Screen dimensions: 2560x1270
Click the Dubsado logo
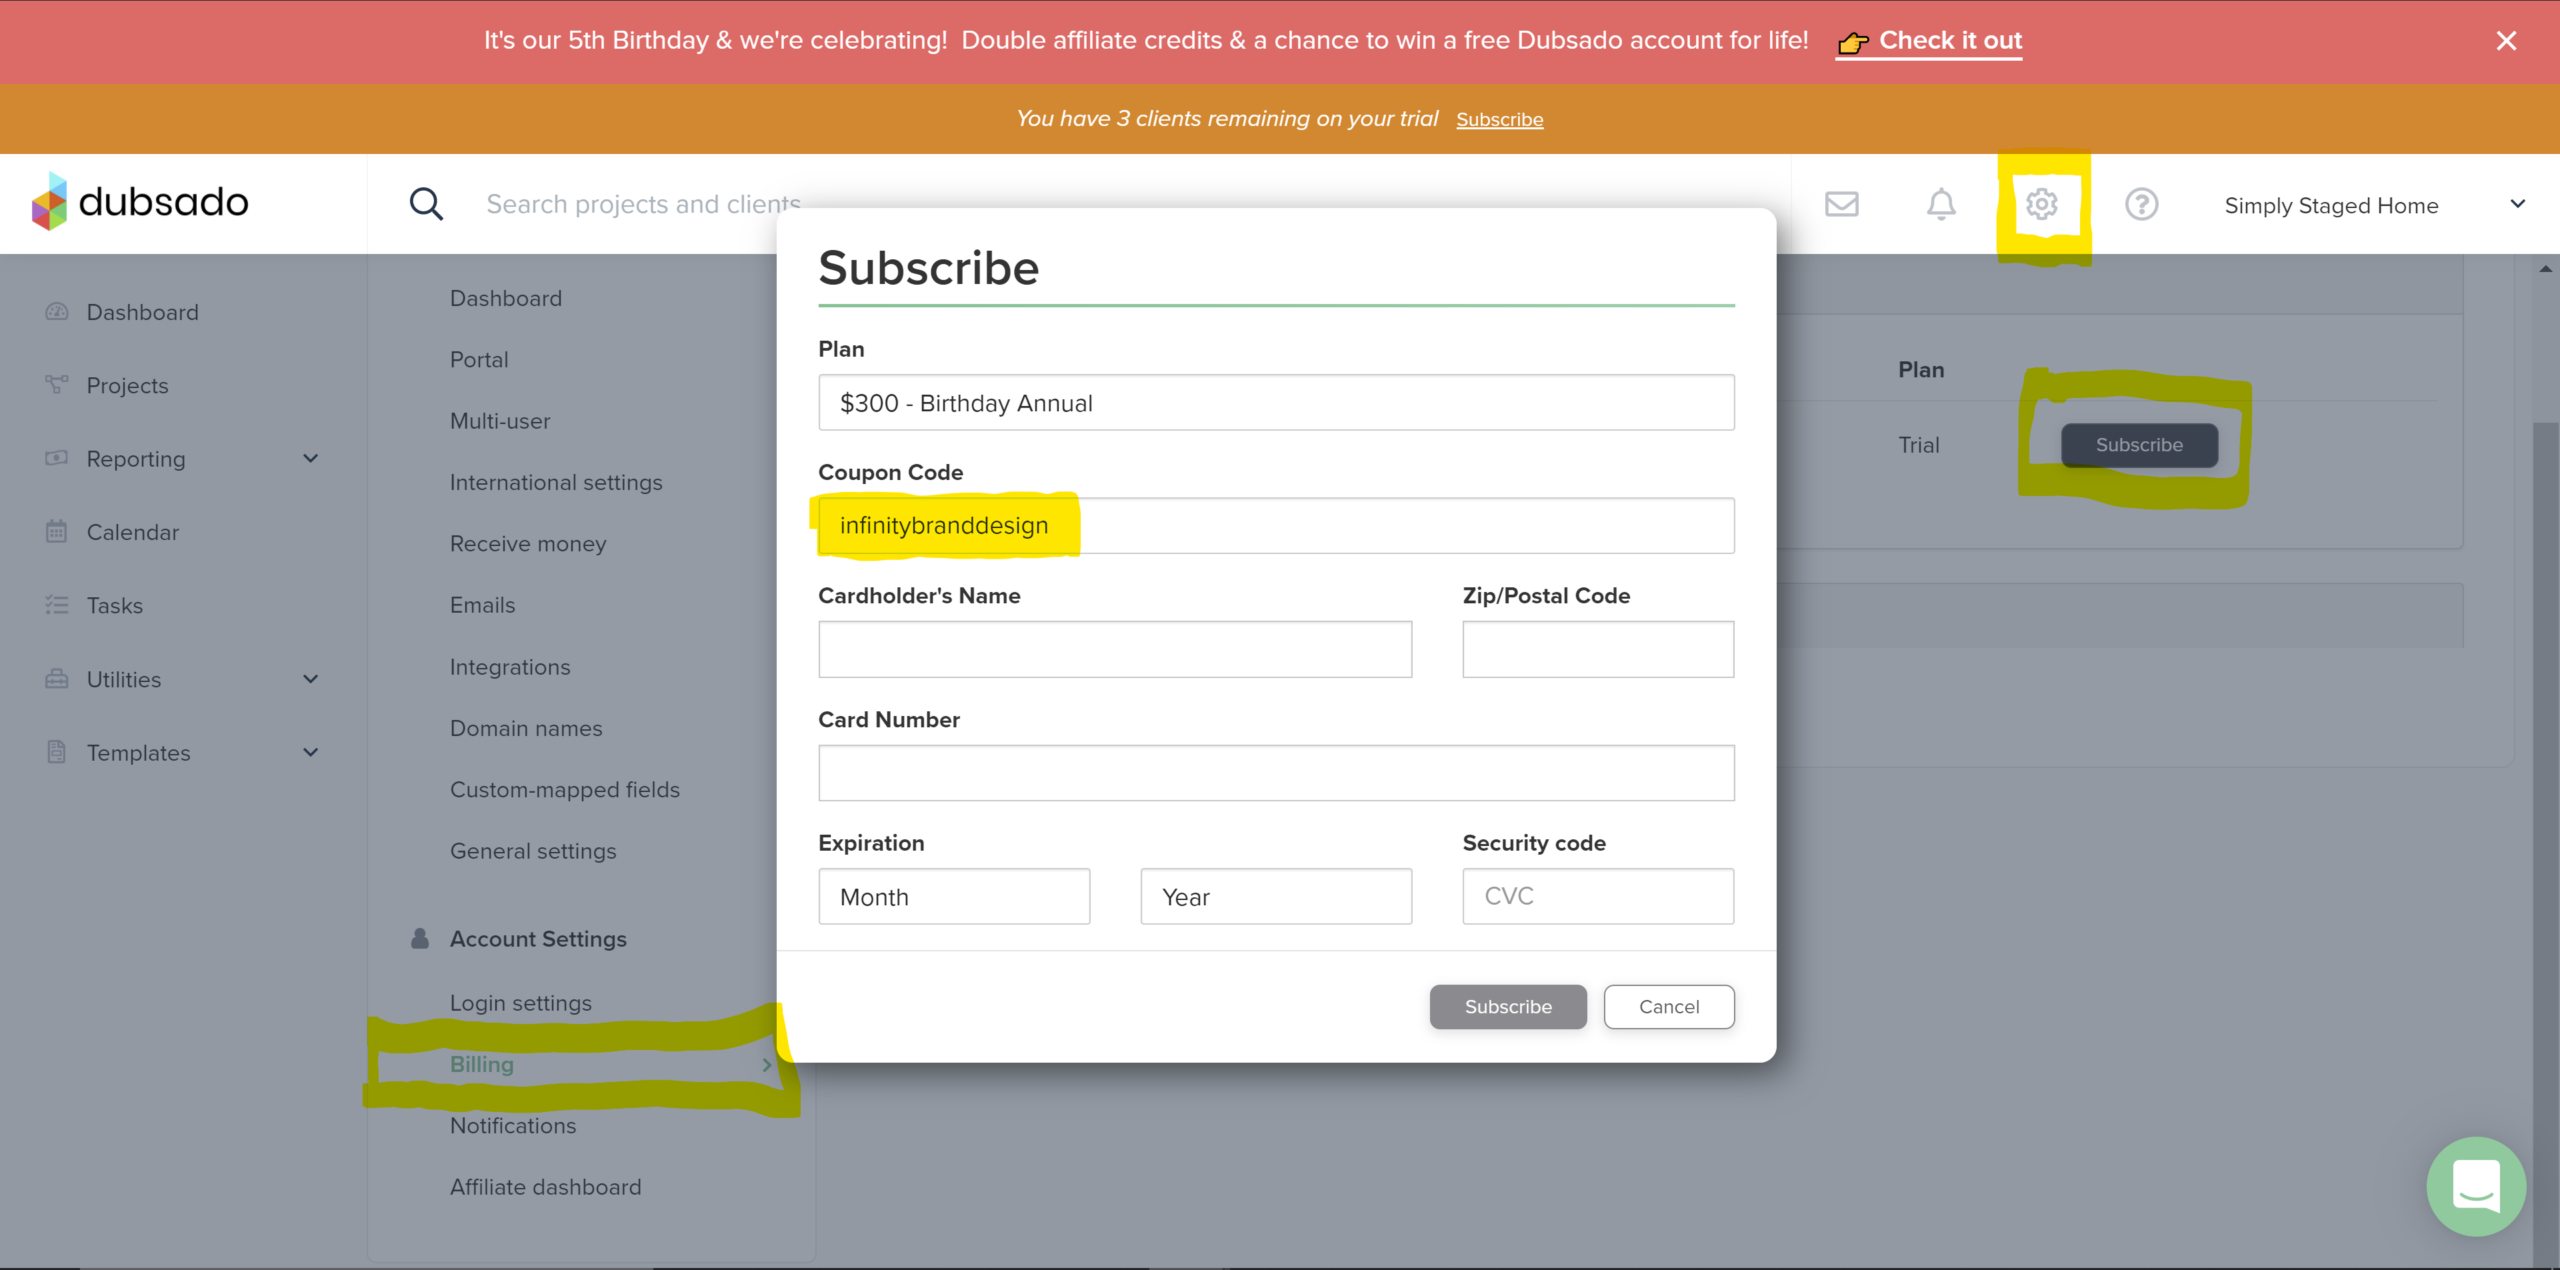[140, 202]
